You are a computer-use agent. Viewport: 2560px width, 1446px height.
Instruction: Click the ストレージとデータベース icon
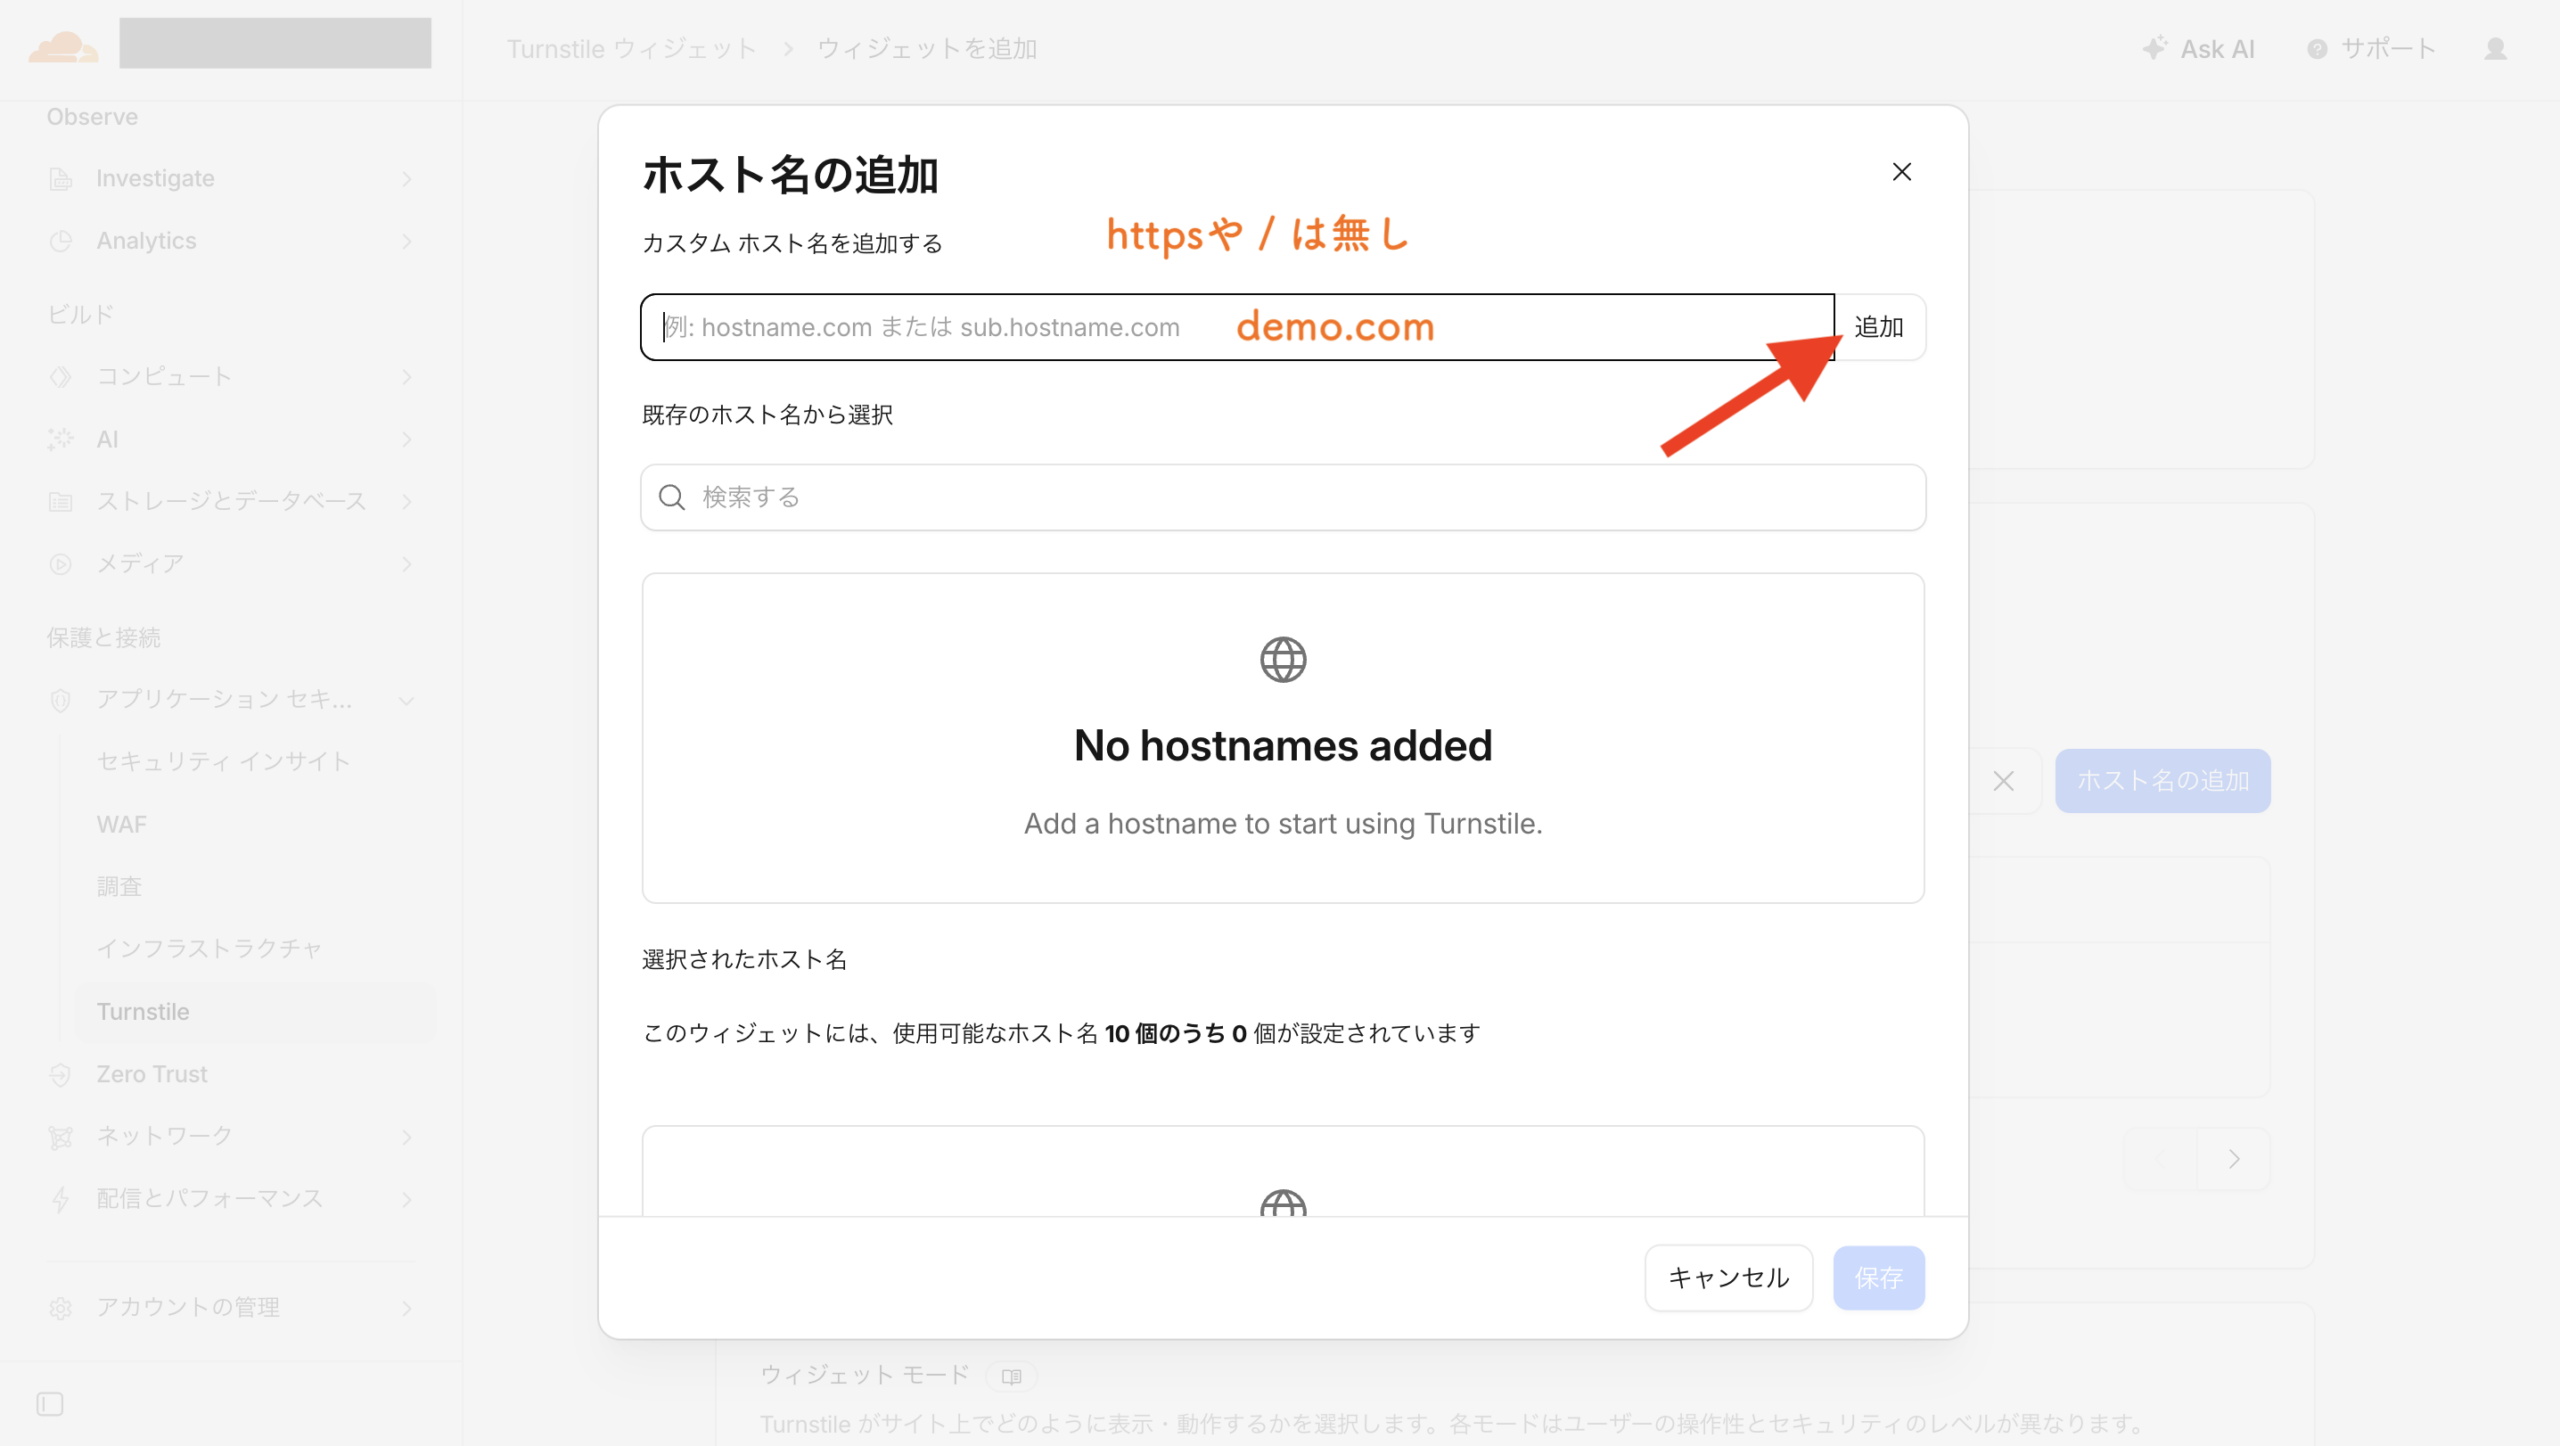click(x=61, y=501)
